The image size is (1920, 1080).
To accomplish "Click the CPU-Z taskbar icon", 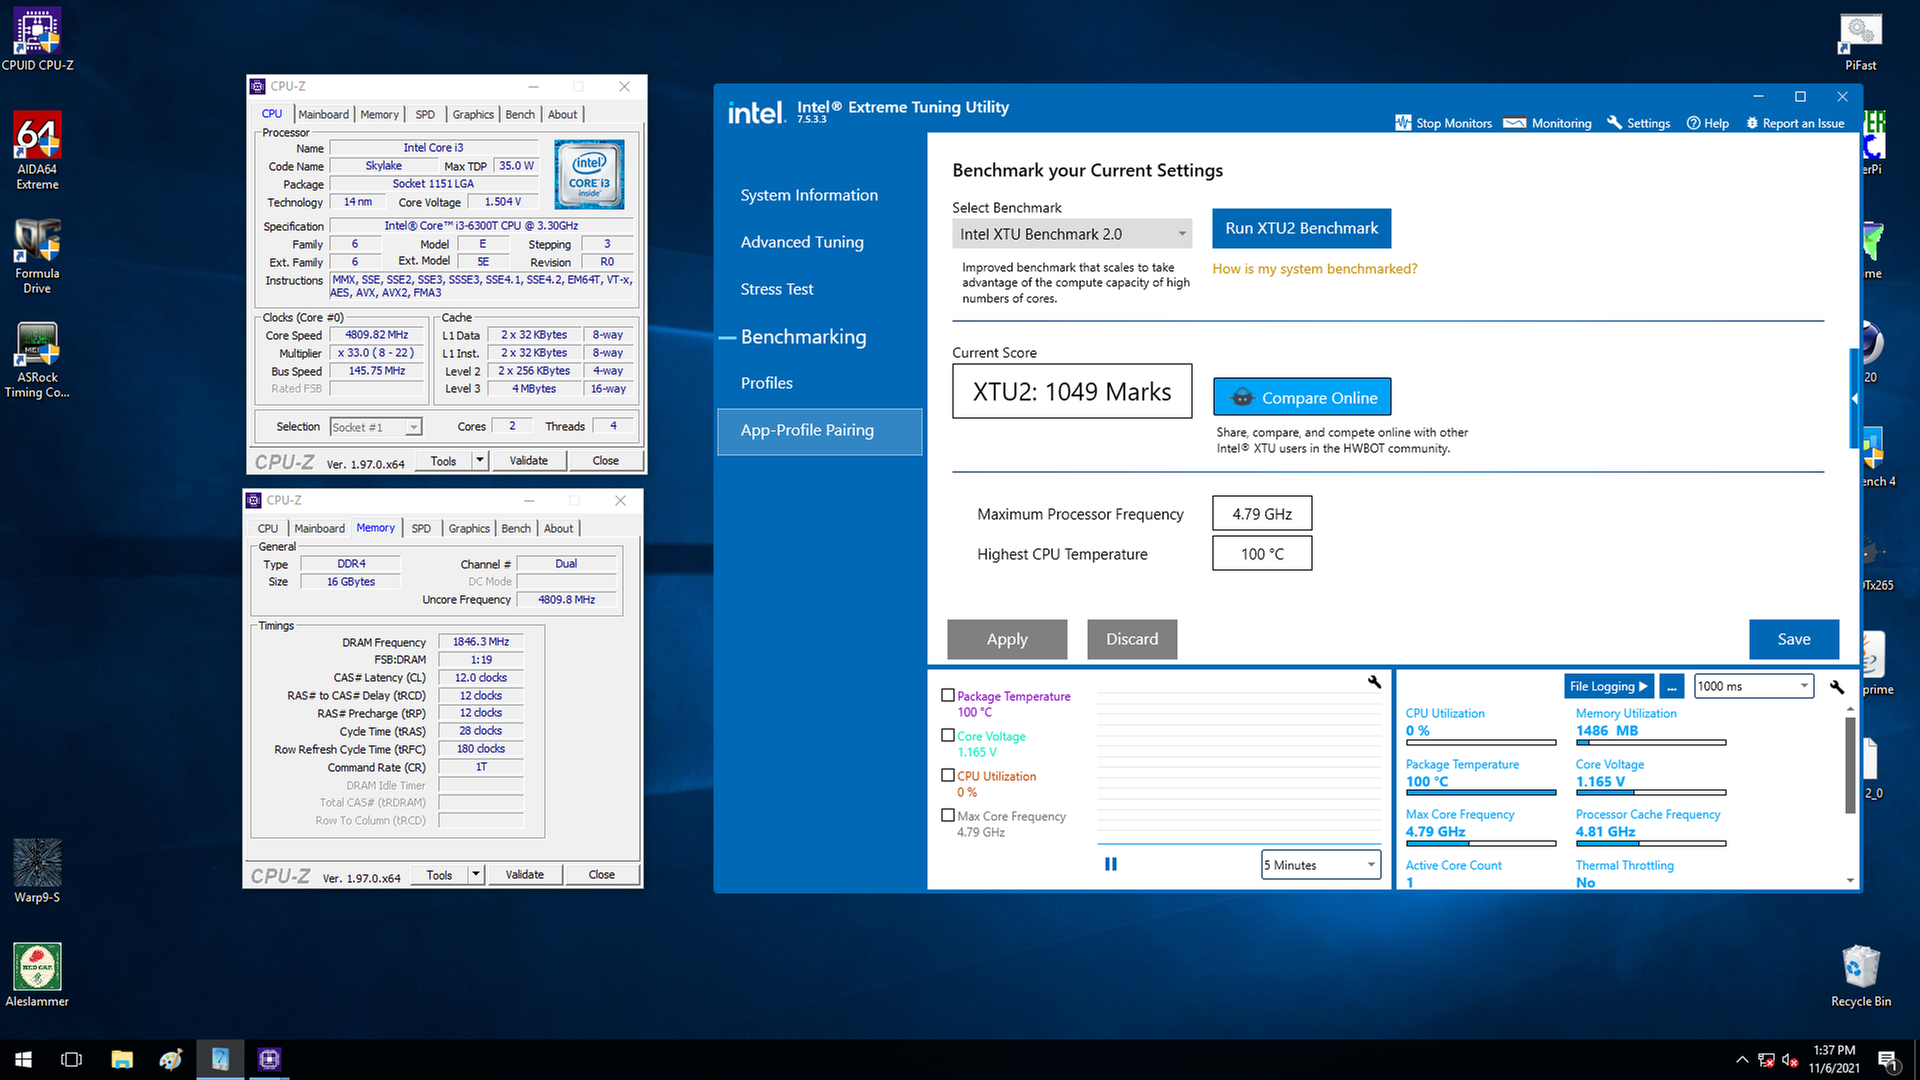I will click(269, 1059).
